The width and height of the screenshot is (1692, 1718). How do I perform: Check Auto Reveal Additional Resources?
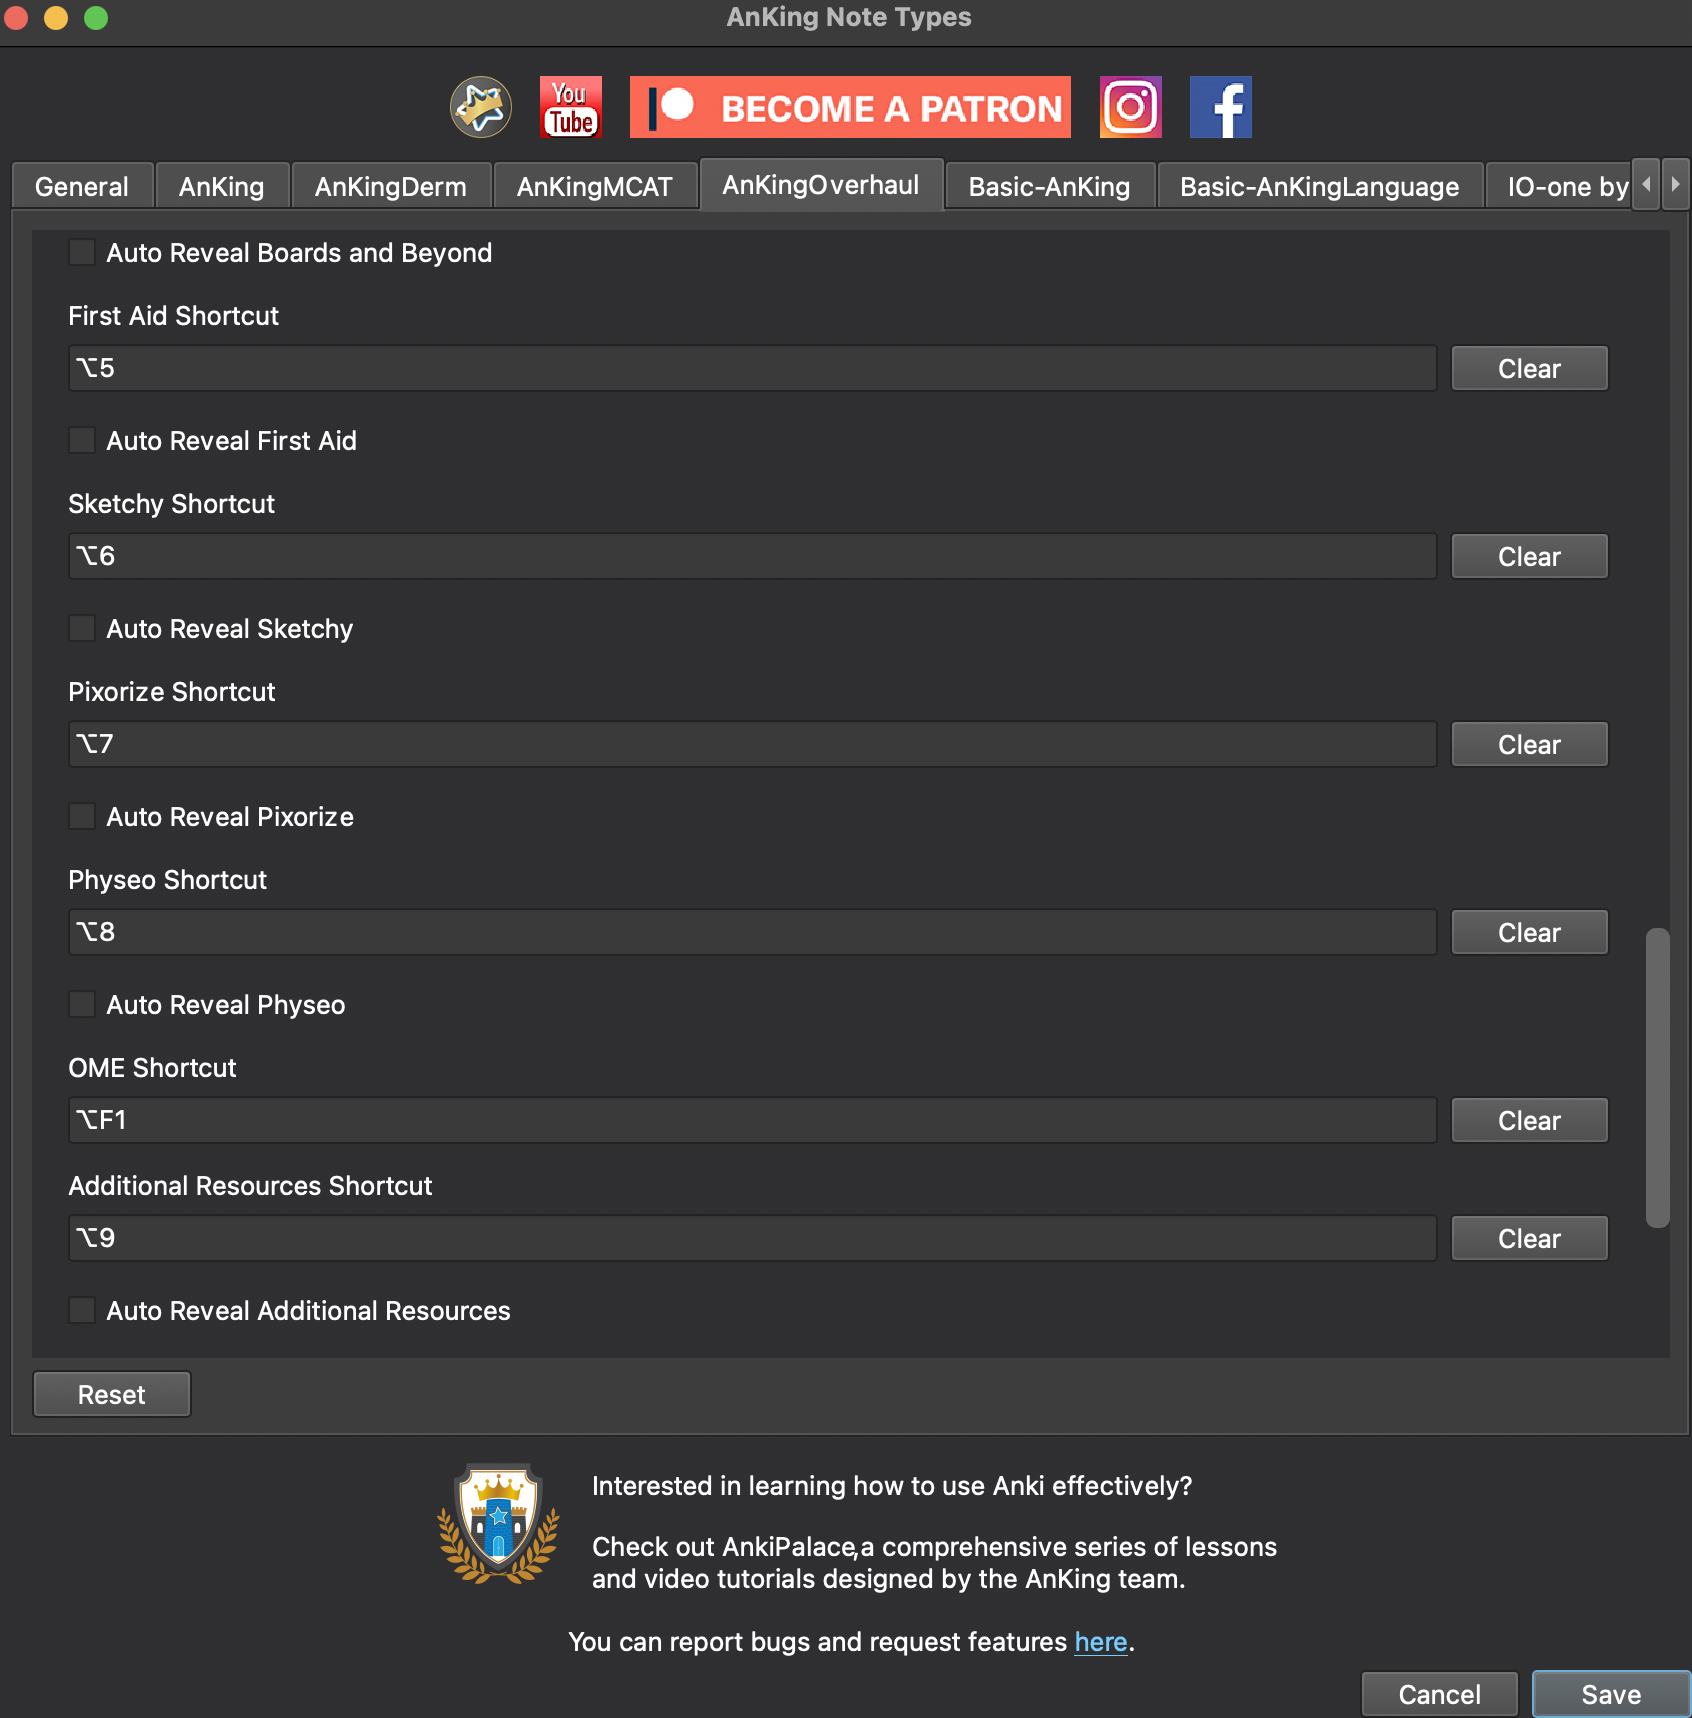point(82,1310)
